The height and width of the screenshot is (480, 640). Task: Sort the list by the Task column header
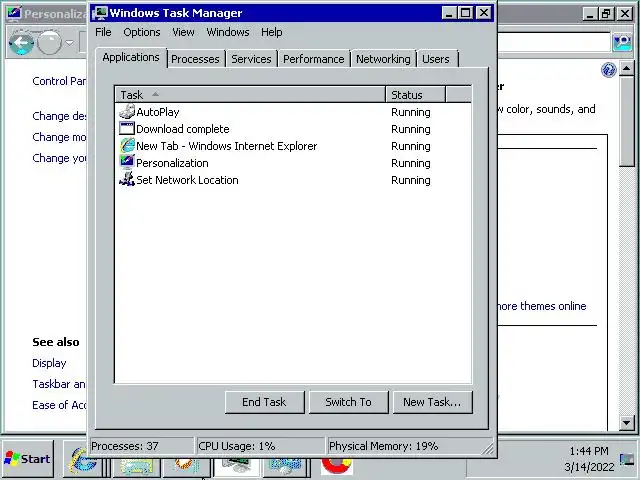[x=250, y=95]
